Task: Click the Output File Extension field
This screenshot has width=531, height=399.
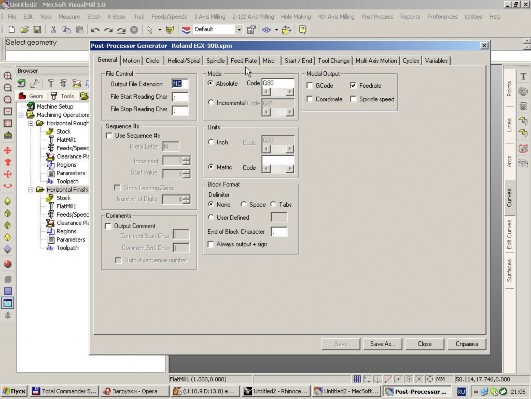Action: pyautogui.click(x=180, y=84)
